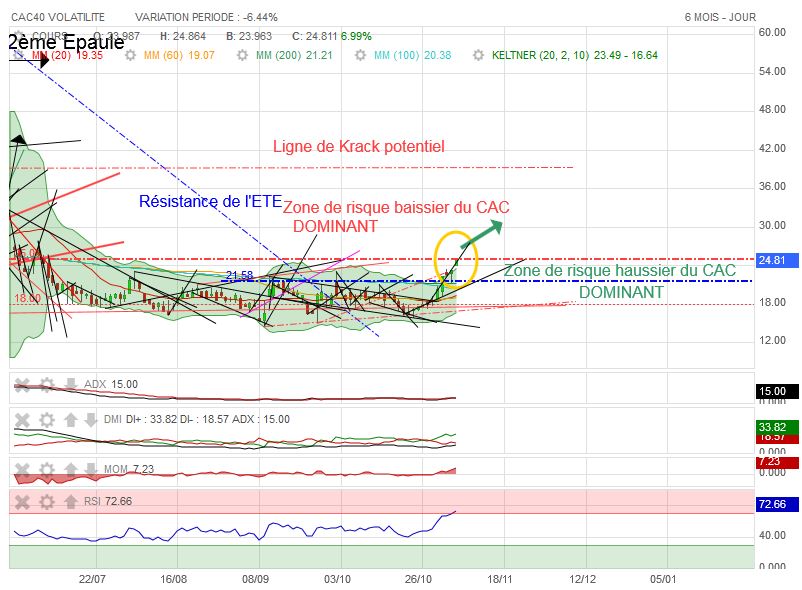Image resolution: width=802 pixels, height=590 pixels.
Task: Move ADX panel down
Action: (71, 384)
